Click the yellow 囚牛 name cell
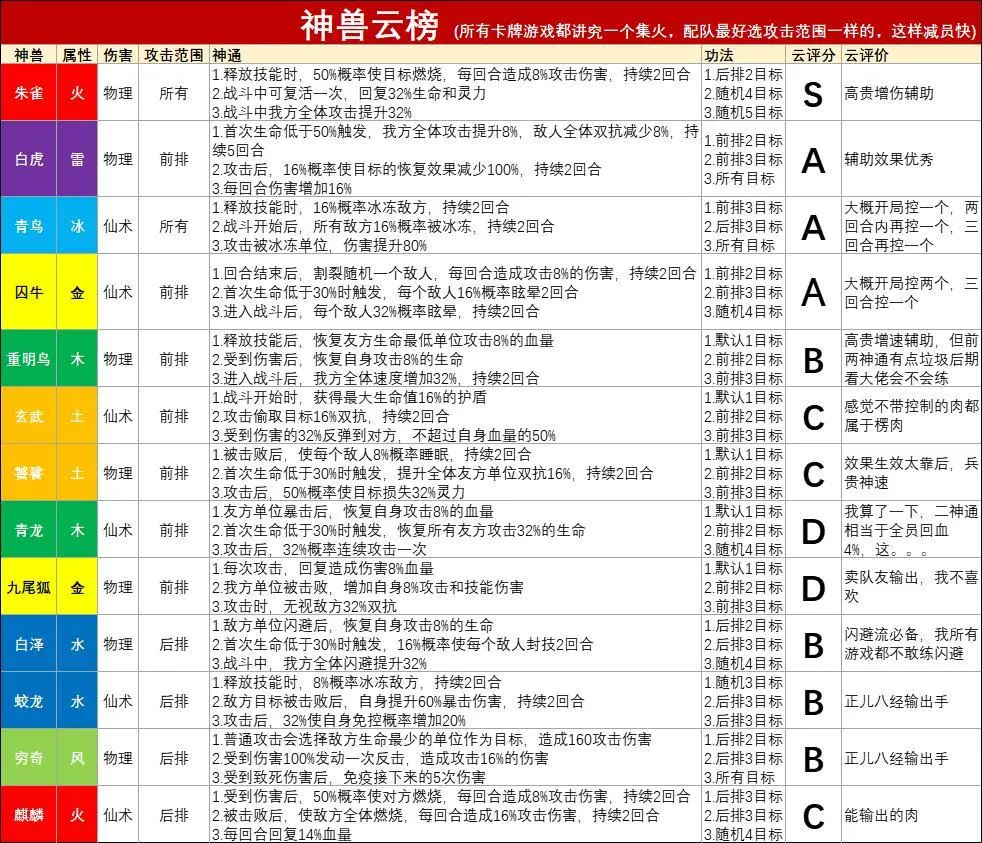The width and height of the screenshot is (982, 843). (27, 292)
